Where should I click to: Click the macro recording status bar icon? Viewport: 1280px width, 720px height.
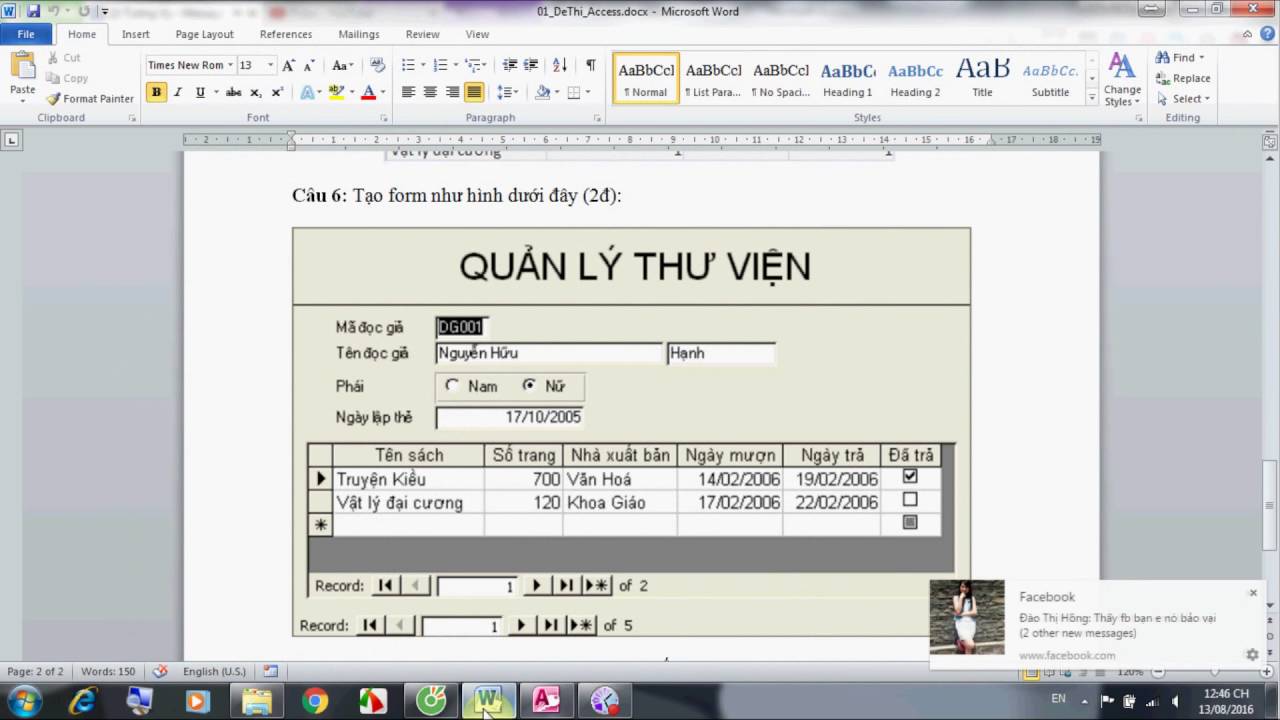[x=270, y=671]
